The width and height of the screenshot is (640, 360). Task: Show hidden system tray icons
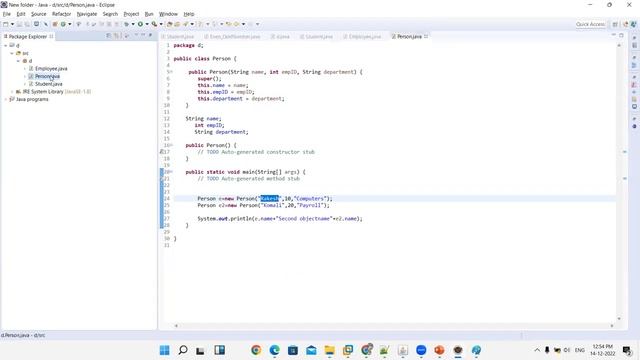point(537,350)
